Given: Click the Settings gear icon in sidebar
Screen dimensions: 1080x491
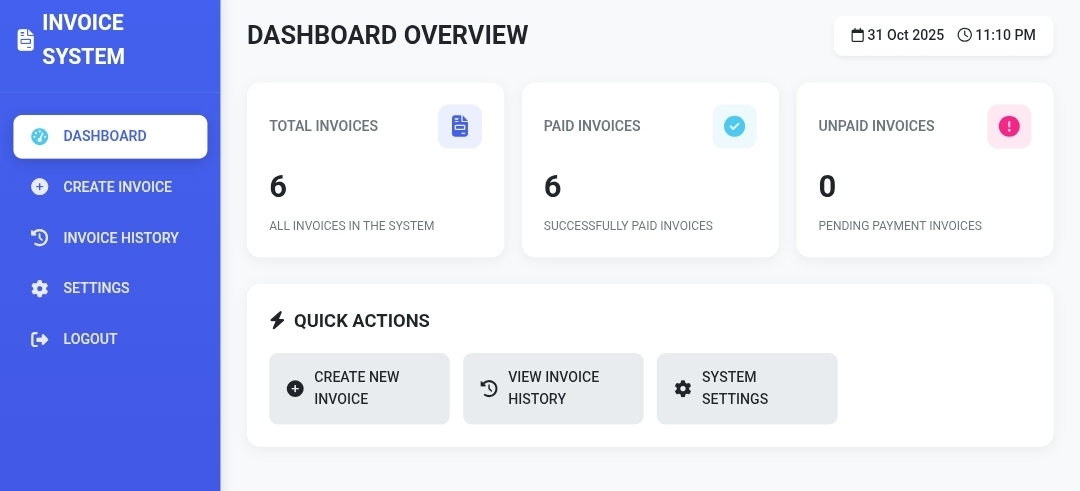Looking at the screenshot, I should pos(40,289).
